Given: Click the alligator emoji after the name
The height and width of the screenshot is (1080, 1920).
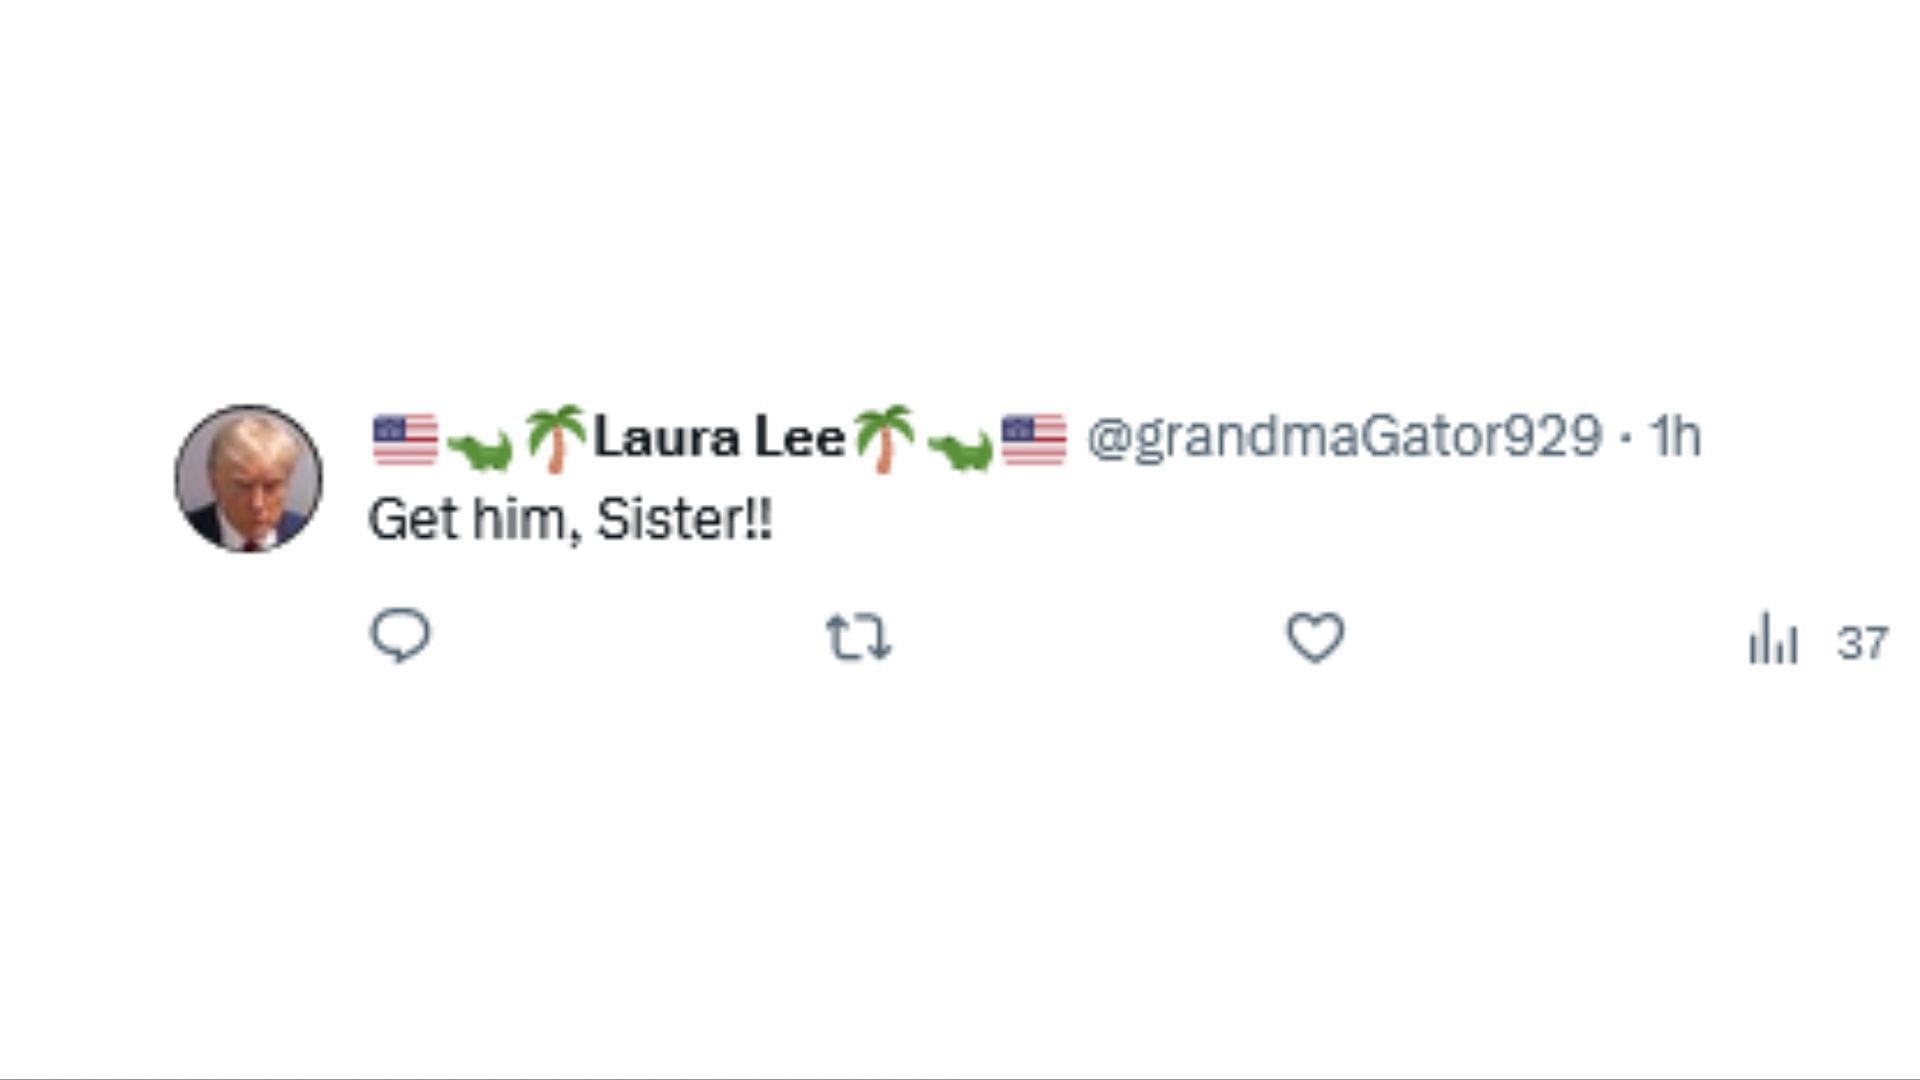Looking at the screenshot, I should pyautogui.click(x=960, y=448).
